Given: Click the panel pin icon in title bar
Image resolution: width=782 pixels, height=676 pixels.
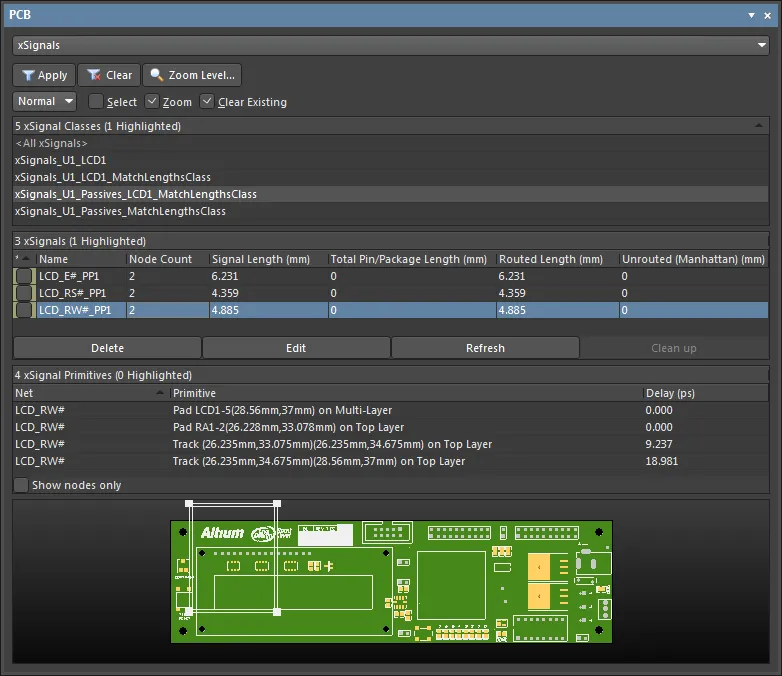Looking at the screenshot, I should 752,14.
